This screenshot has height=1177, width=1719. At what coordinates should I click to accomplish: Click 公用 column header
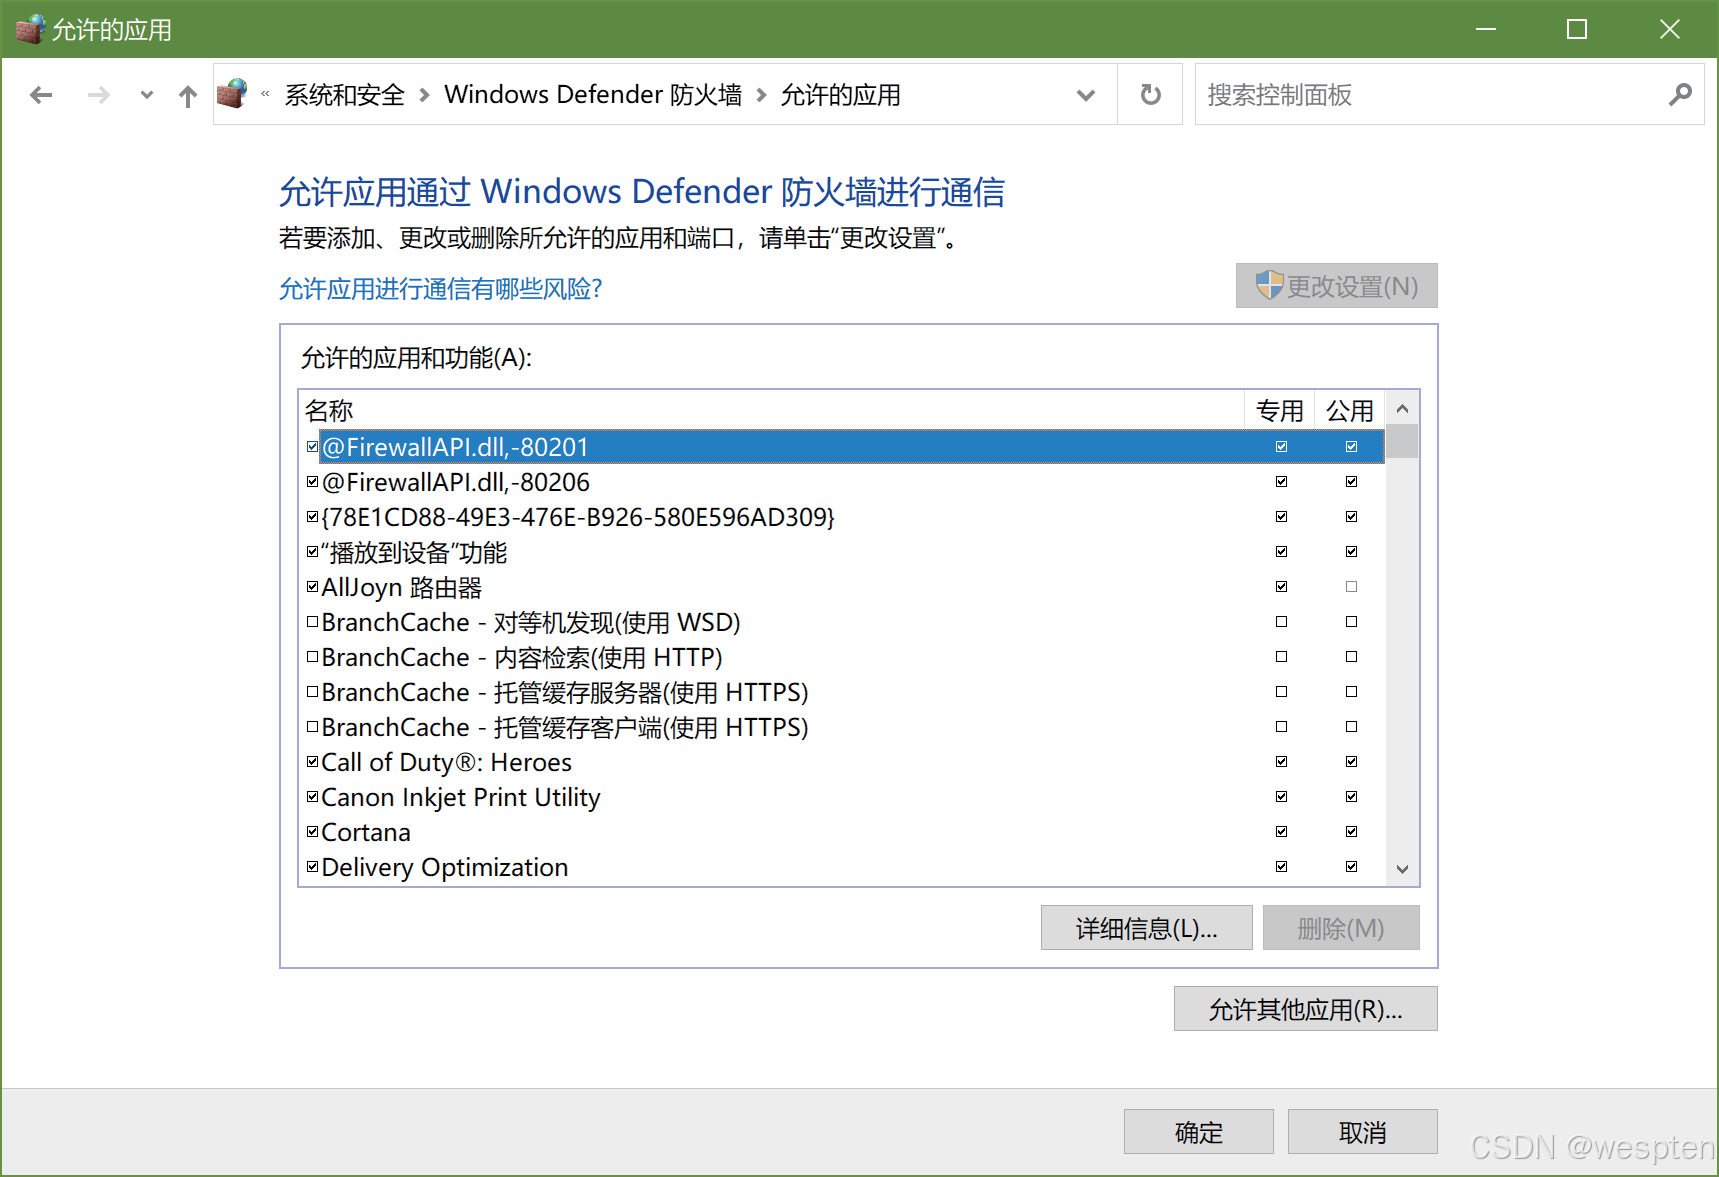click(1350, 411)
